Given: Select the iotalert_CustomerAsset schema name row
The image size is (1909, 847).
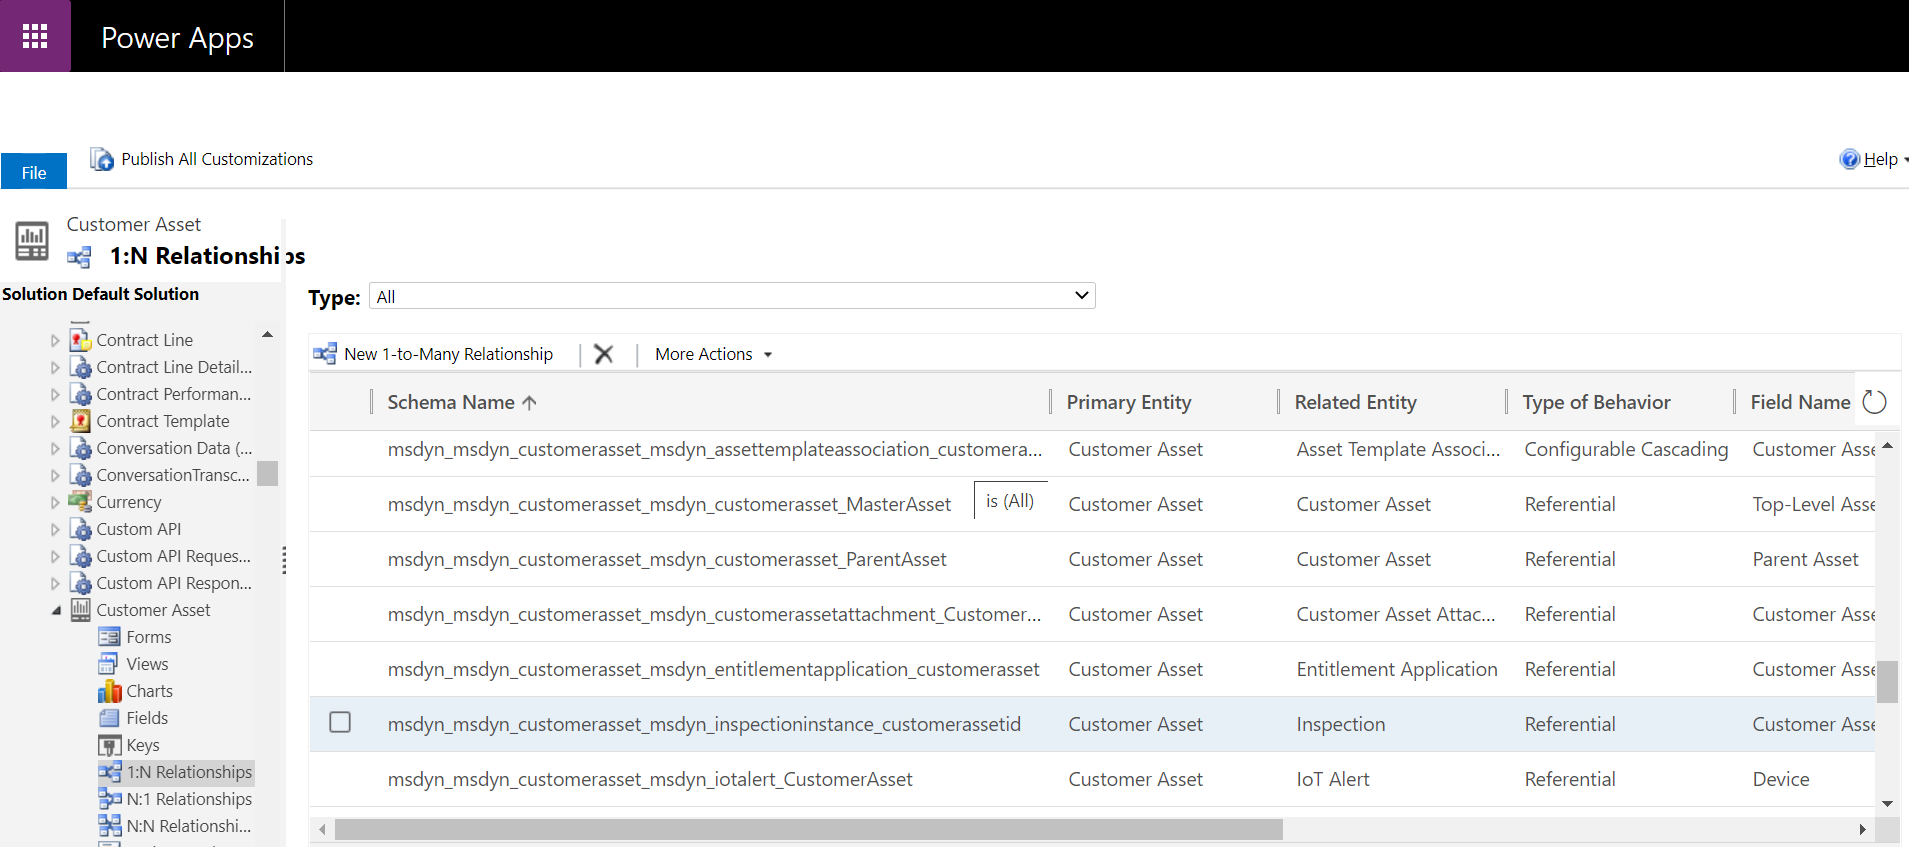Looking at the screenshot, I should click(650, 779).
